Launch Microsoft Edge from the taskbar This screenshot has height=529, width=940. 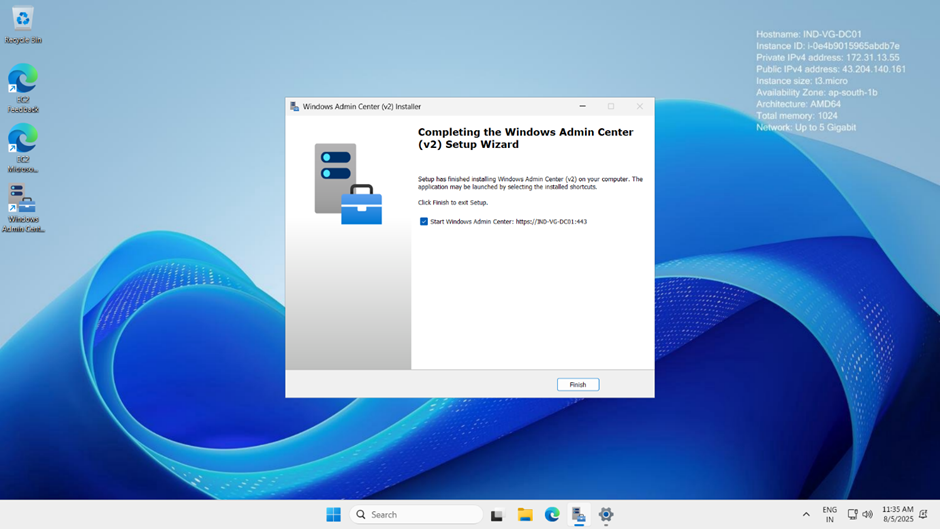[x=552, y=515]
